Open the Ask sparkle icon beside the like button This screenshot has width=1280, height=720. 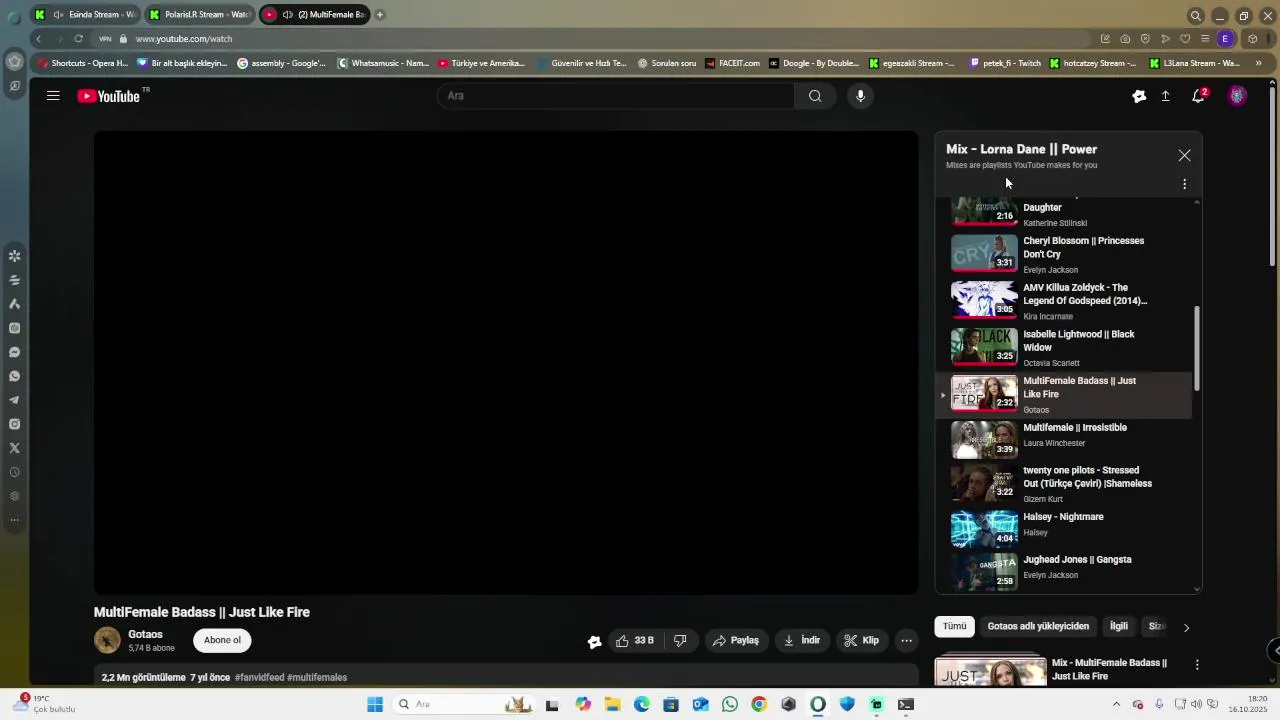coord(595,641)
